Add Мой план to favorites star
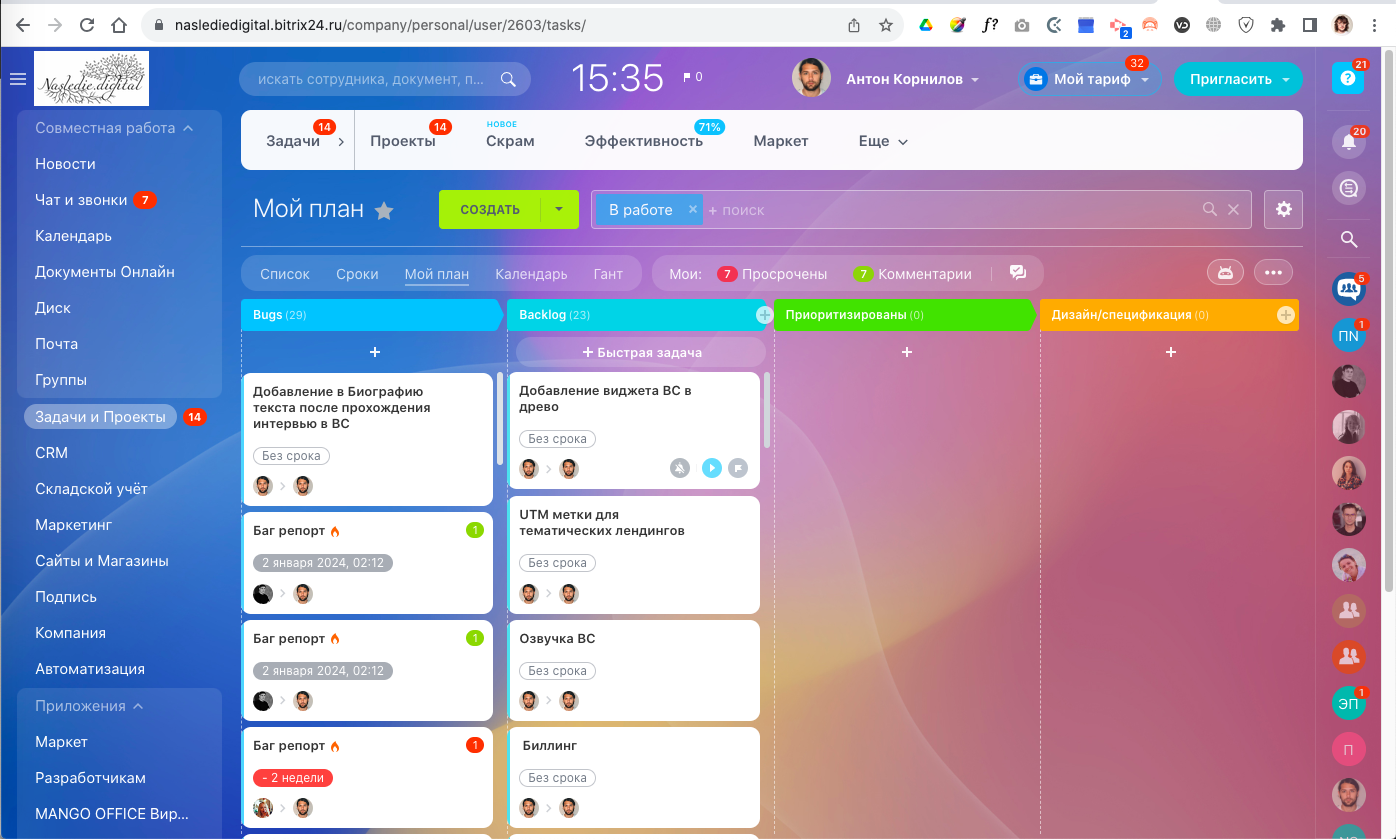Viewport: 1396px width, 839px height. click(x=384, y=210)
